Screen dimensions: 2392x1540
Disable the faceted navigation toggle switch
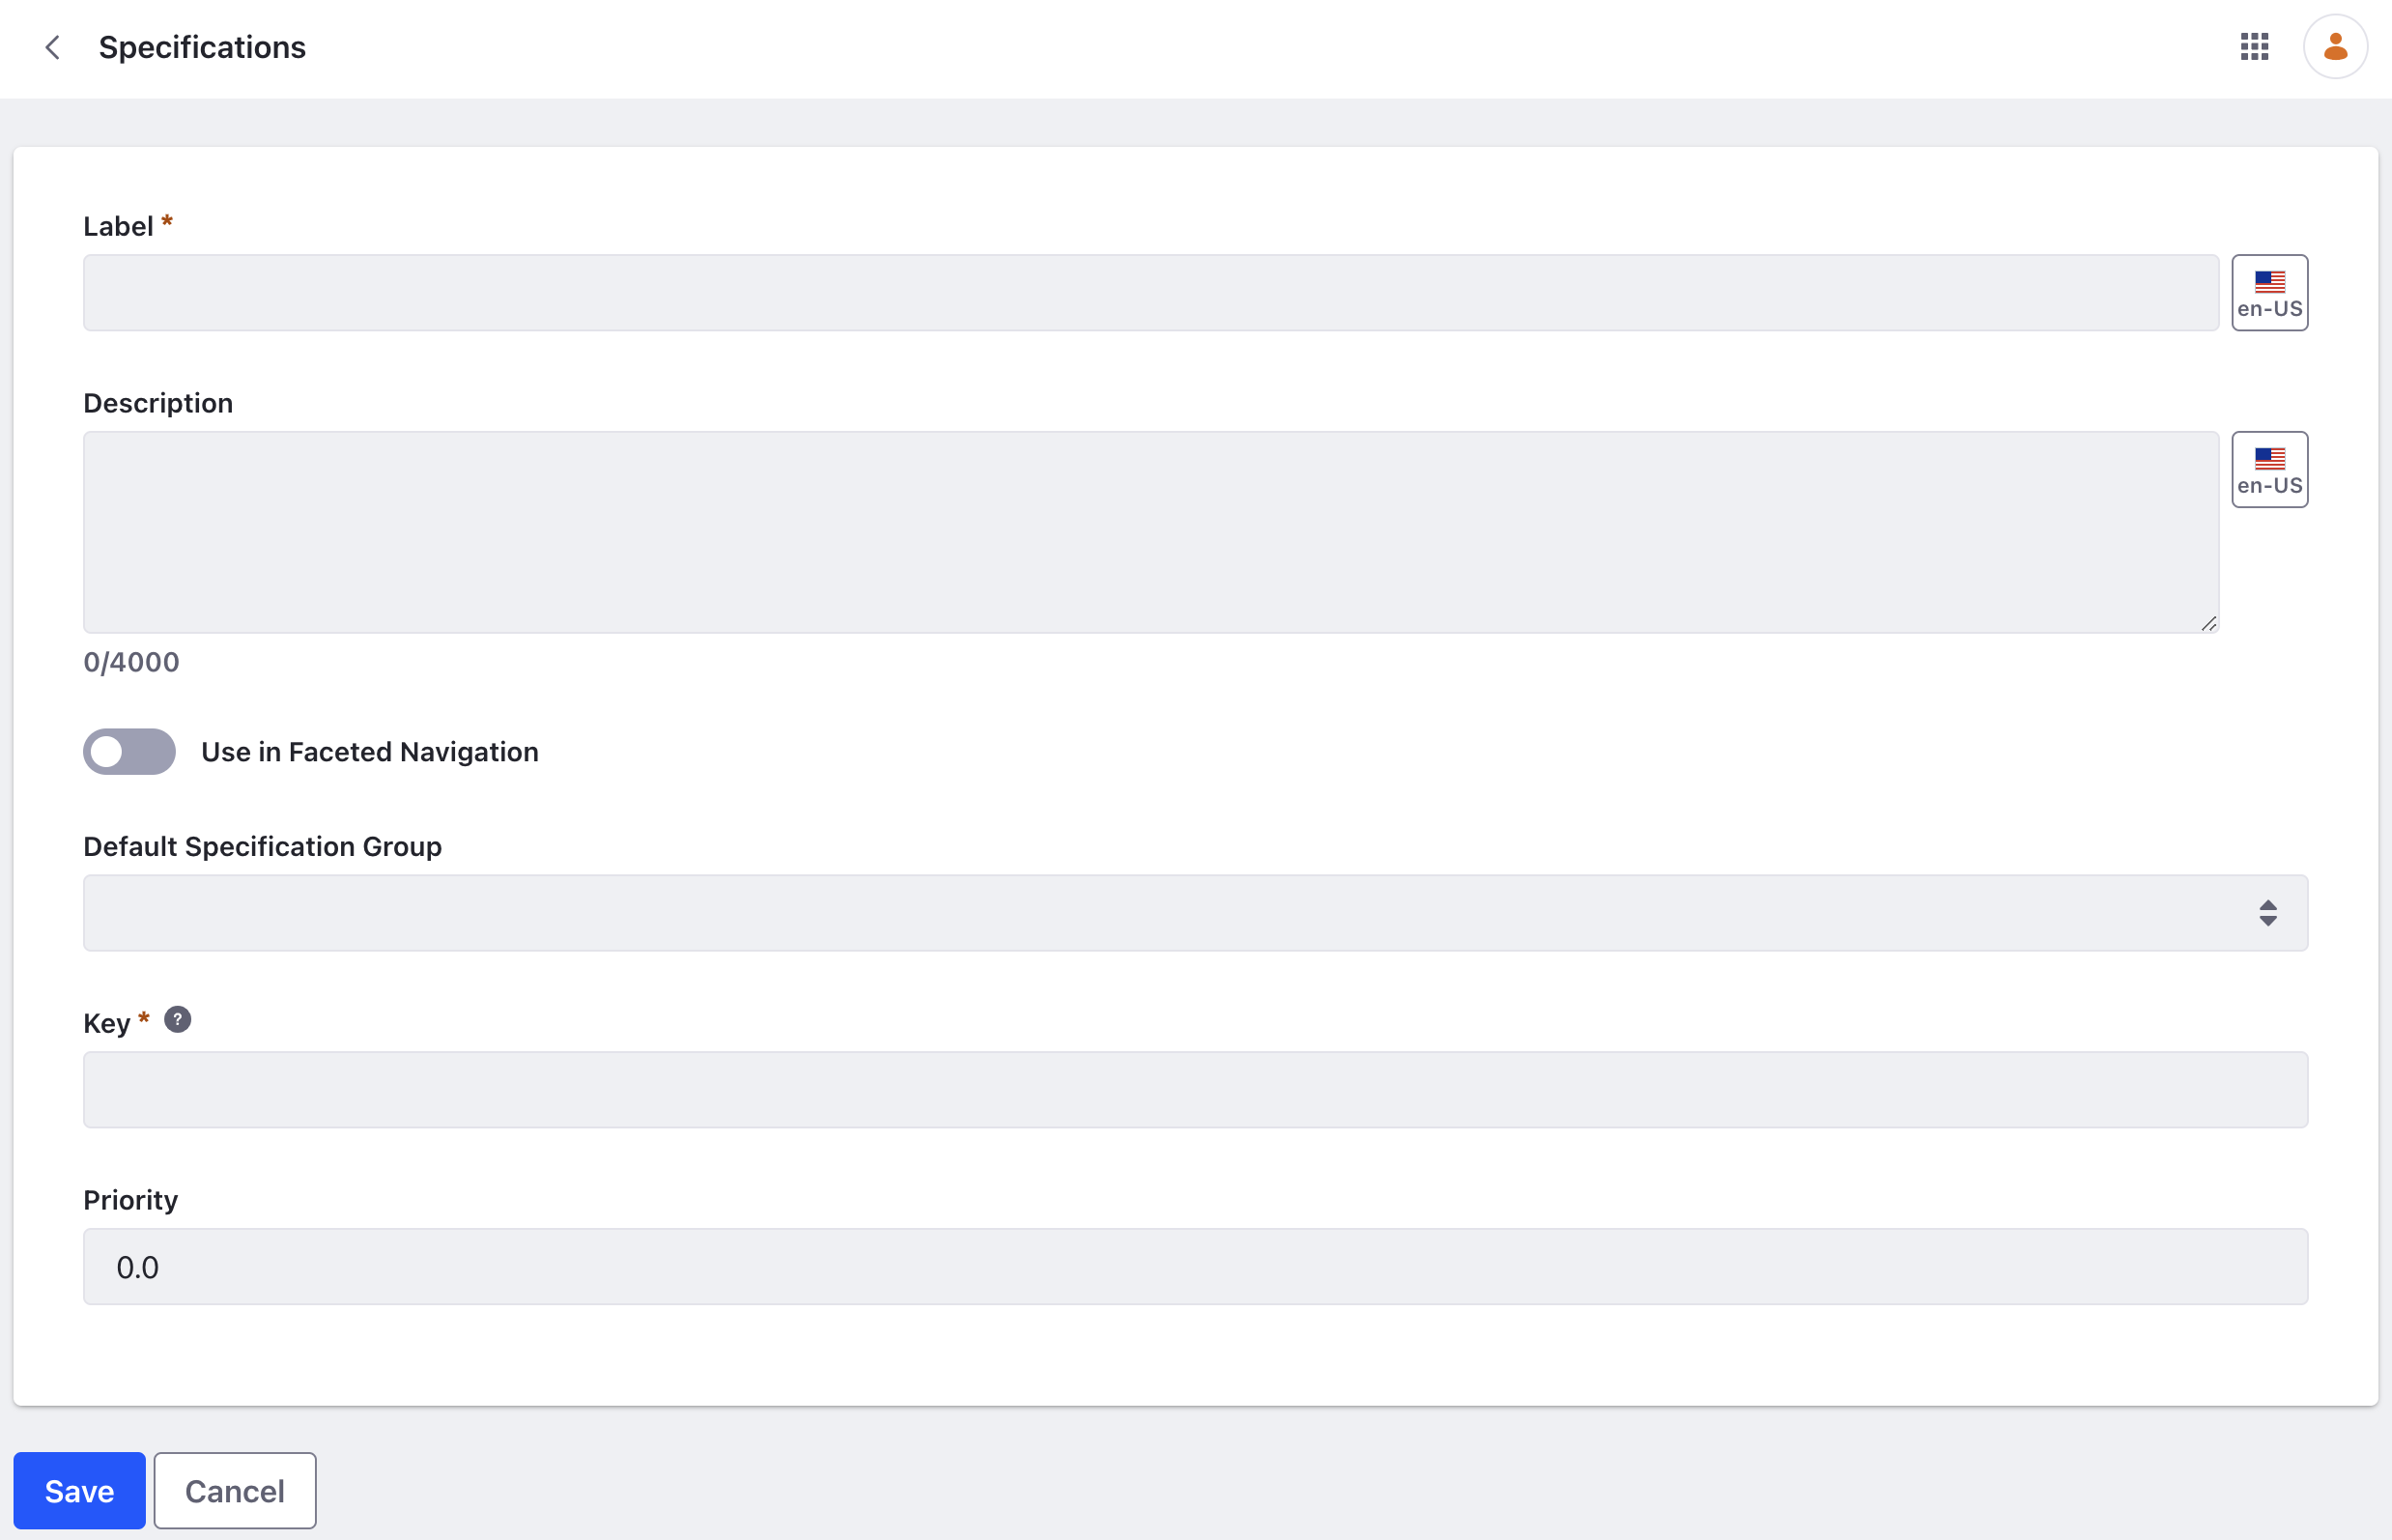(130, 752)
